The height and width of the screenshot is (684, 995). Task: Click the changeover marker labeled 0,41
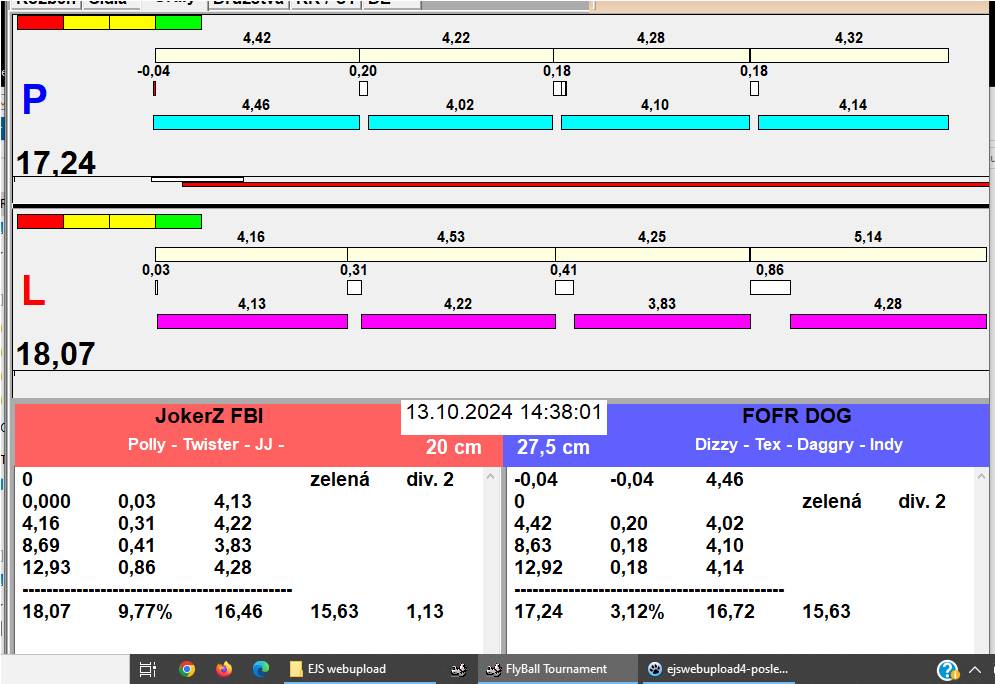[564, 287]
